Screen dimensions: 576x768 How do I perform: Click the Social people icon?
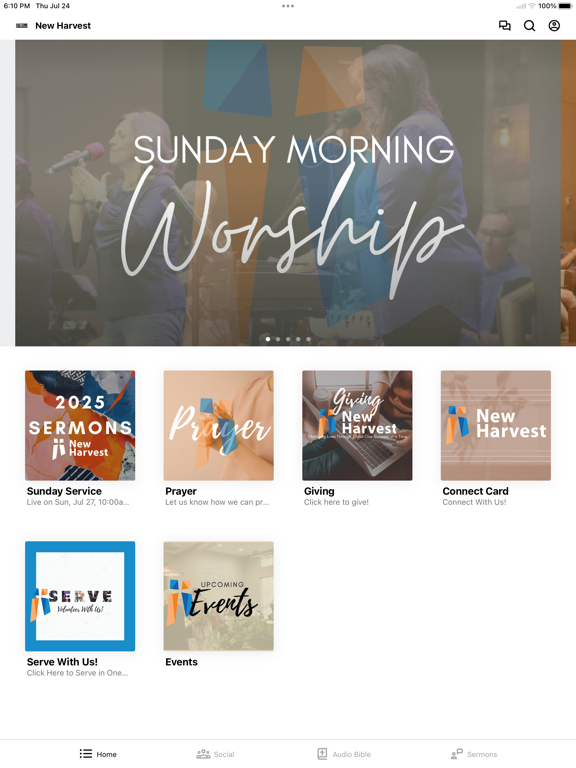tap(203, 754)
